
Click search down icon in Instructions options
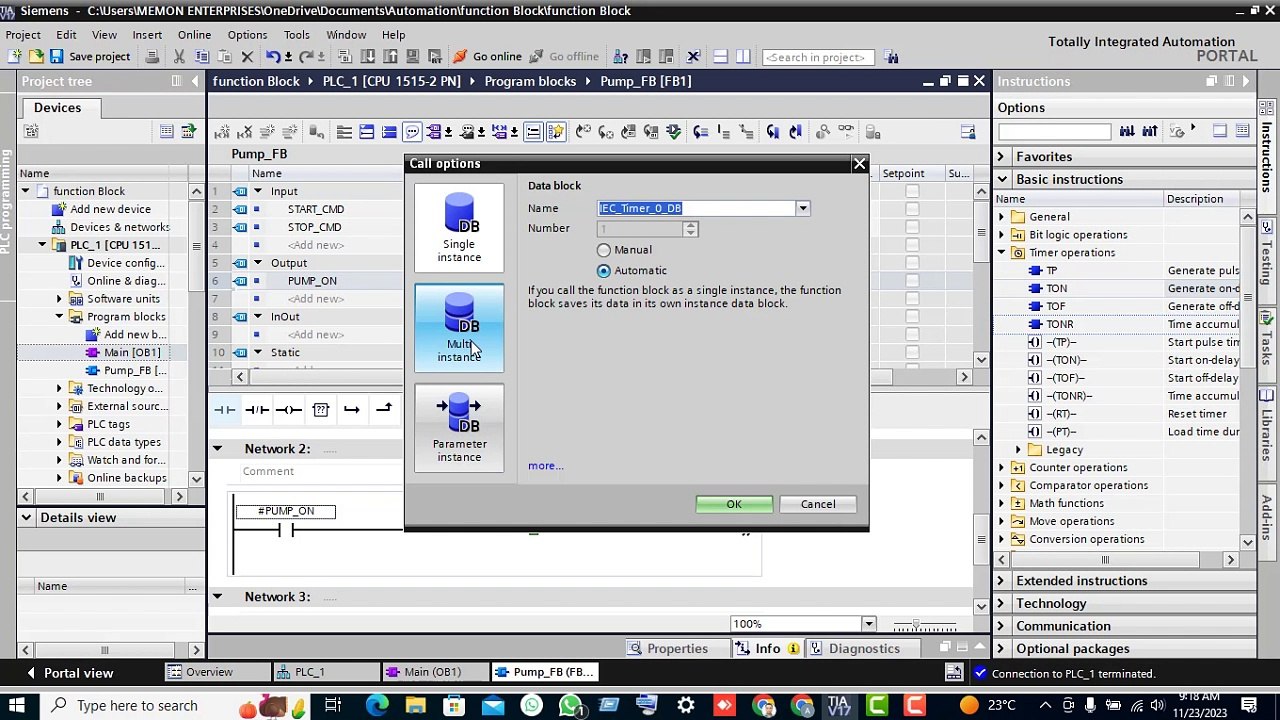(1127, 131)
